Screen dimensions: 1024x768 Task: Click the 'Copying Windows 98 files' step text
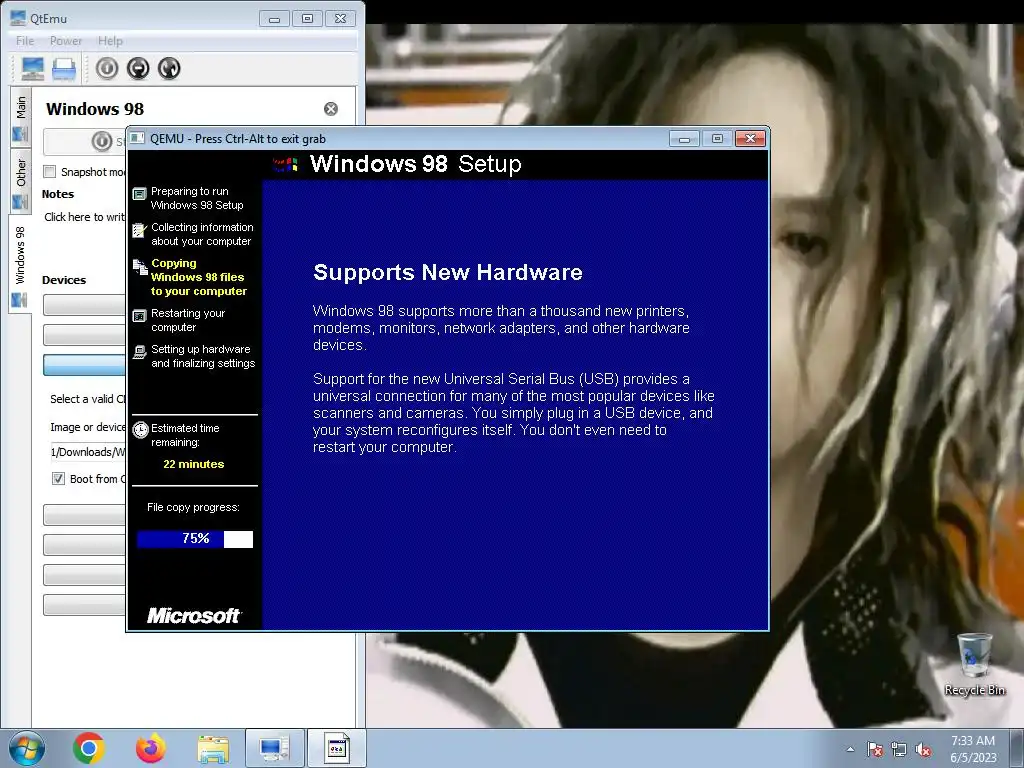click(199, 277)
